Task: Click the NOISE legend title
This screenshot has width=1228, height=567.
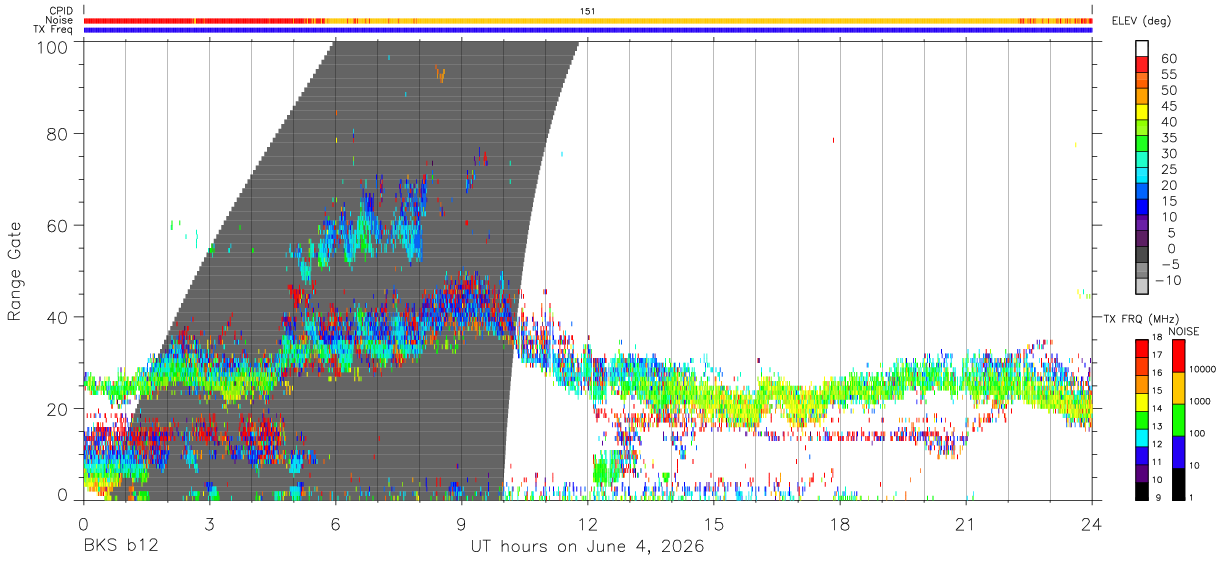Action: point(1183,331)
